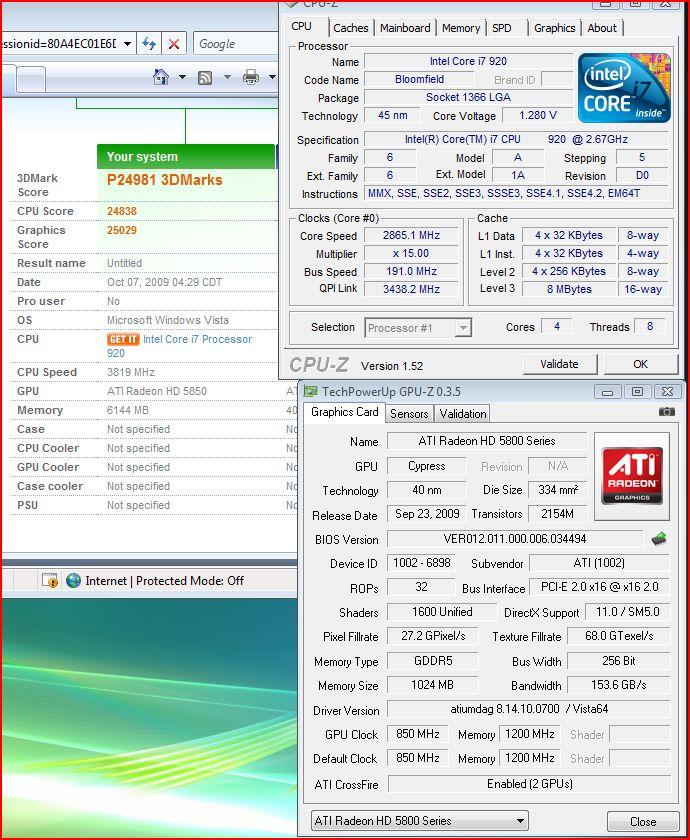690x840 pixels.
Task: Click the Core Speed value 2865.1 MHz
Action: (x=411, y=235)
